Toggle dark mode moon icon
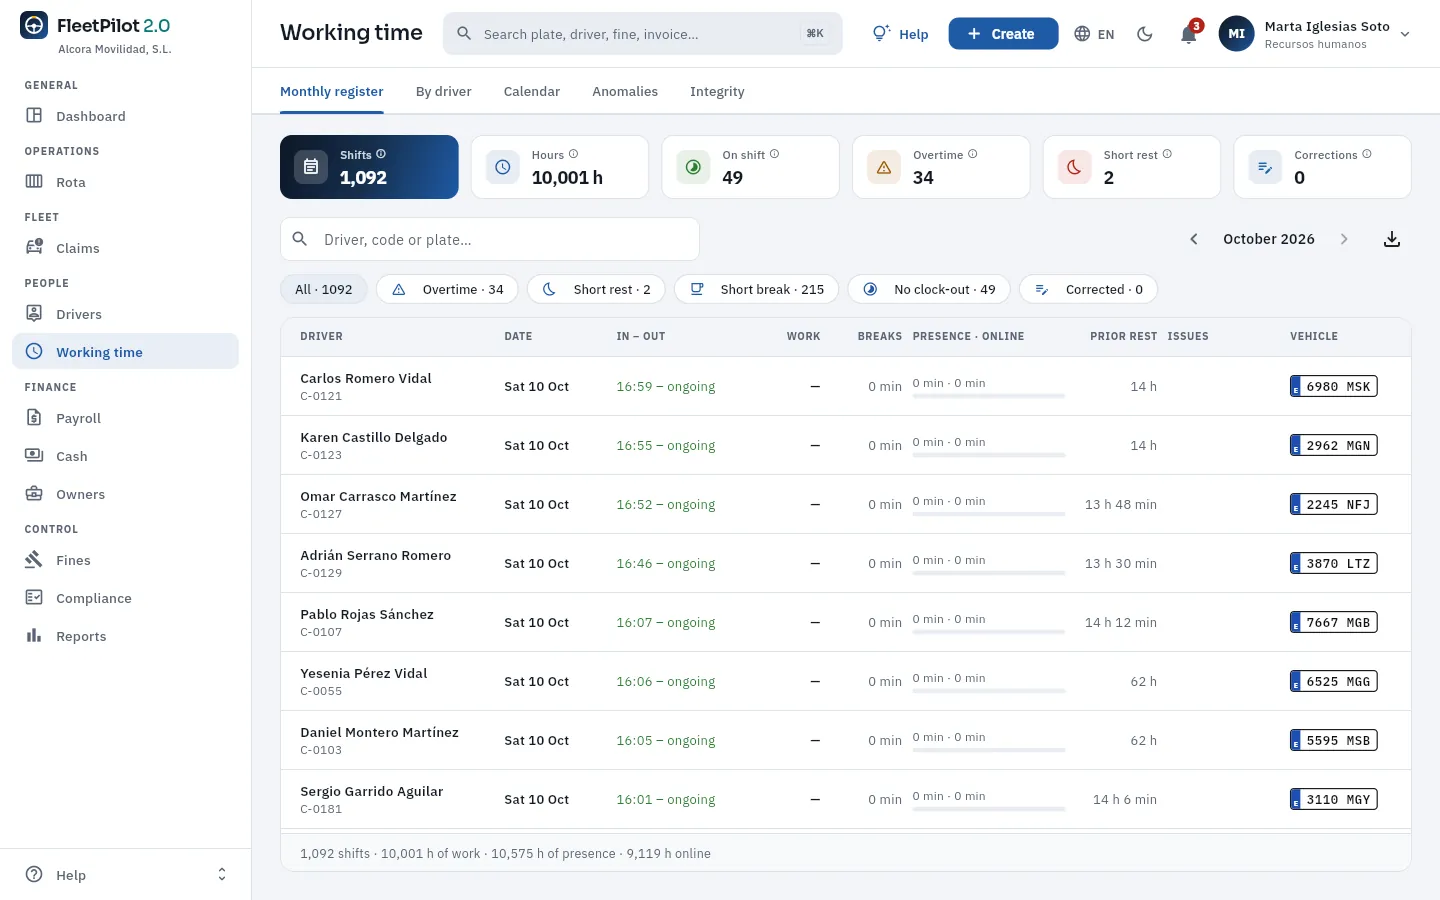 tap(1145, 34)
